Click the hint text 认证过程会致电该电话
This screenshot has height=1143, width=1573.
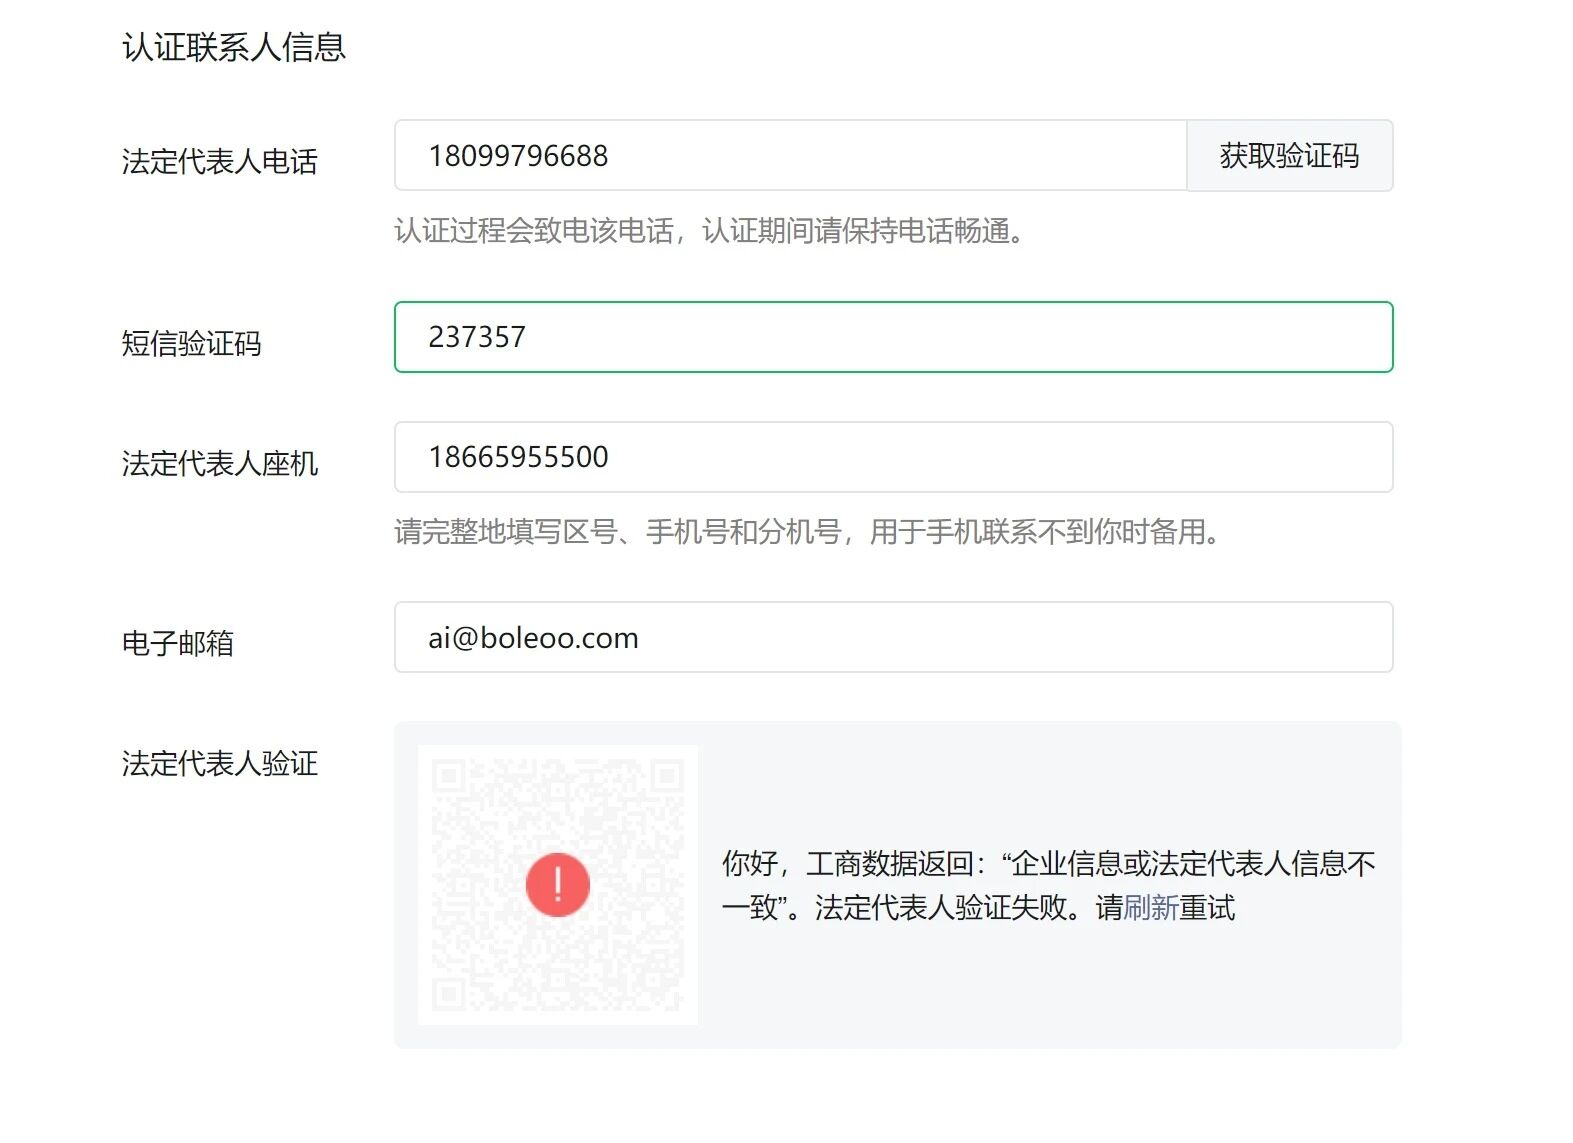tap(534, 231)
